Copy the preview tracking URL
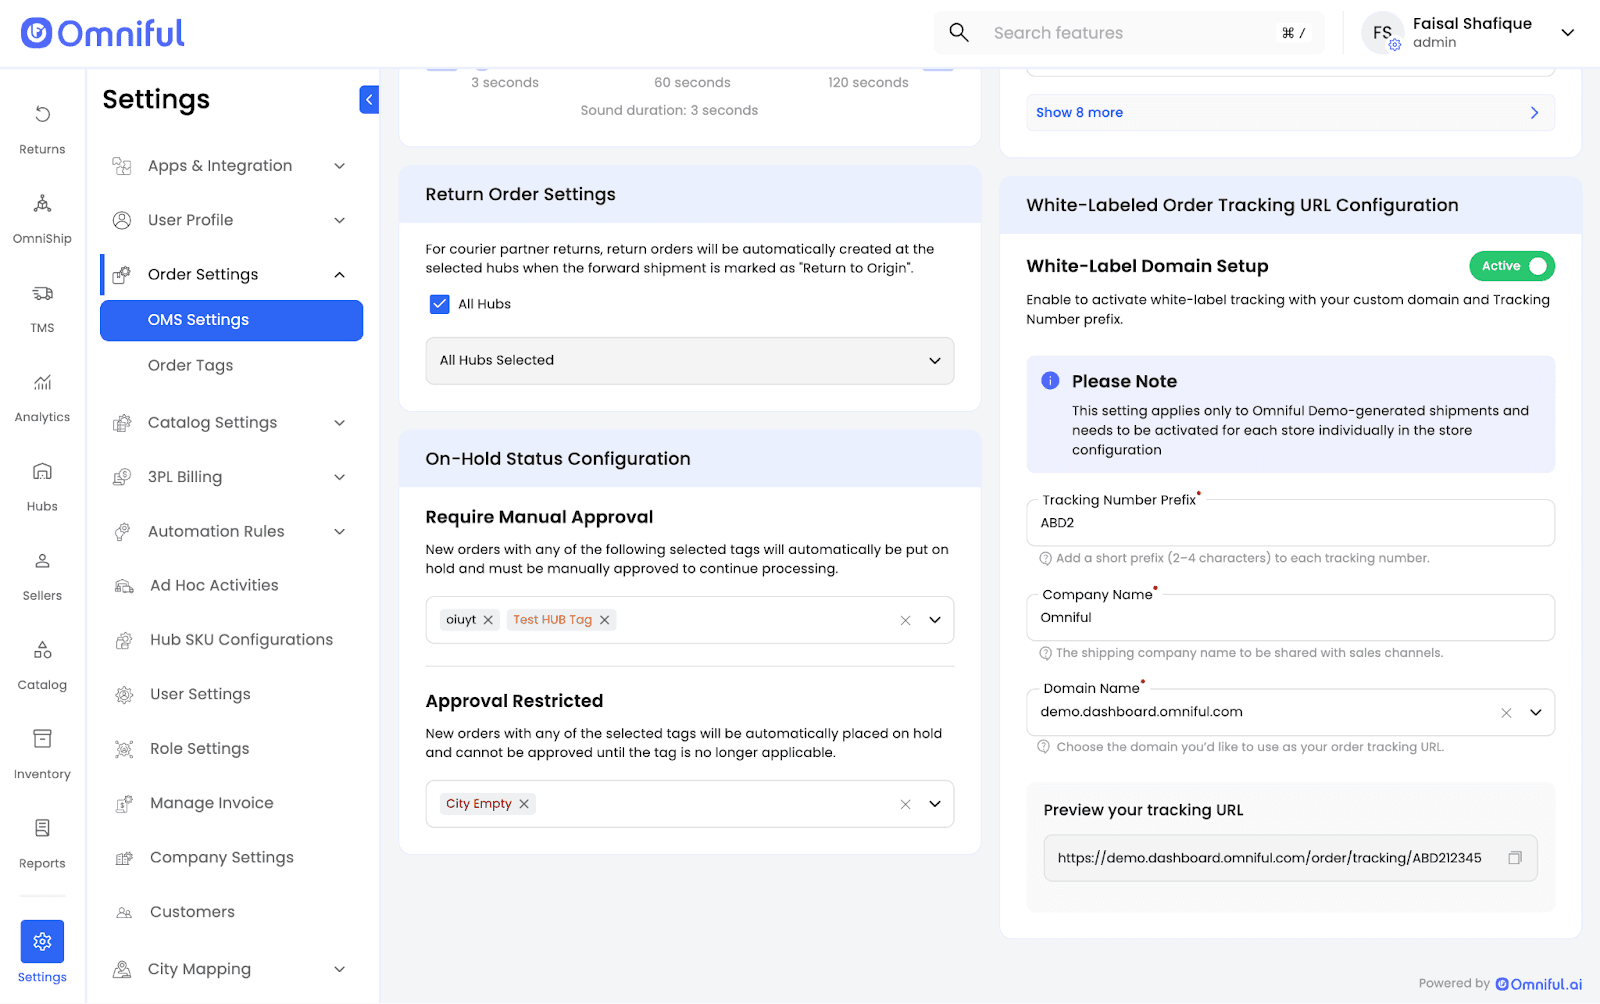Image resolution: width=1600 pixels, height=1004 pixels. point(1514,858)
